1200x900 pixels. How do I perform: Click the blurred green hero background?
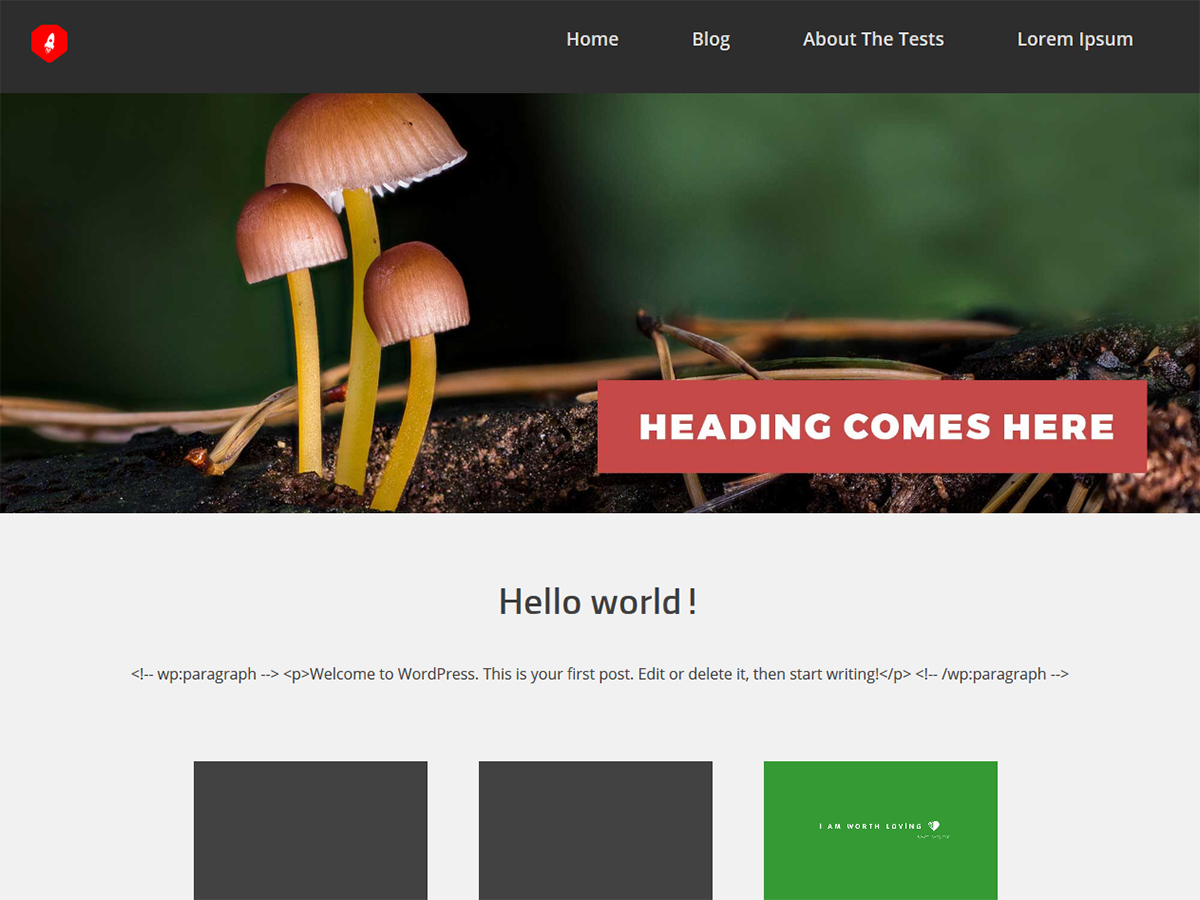pos(850,200)
